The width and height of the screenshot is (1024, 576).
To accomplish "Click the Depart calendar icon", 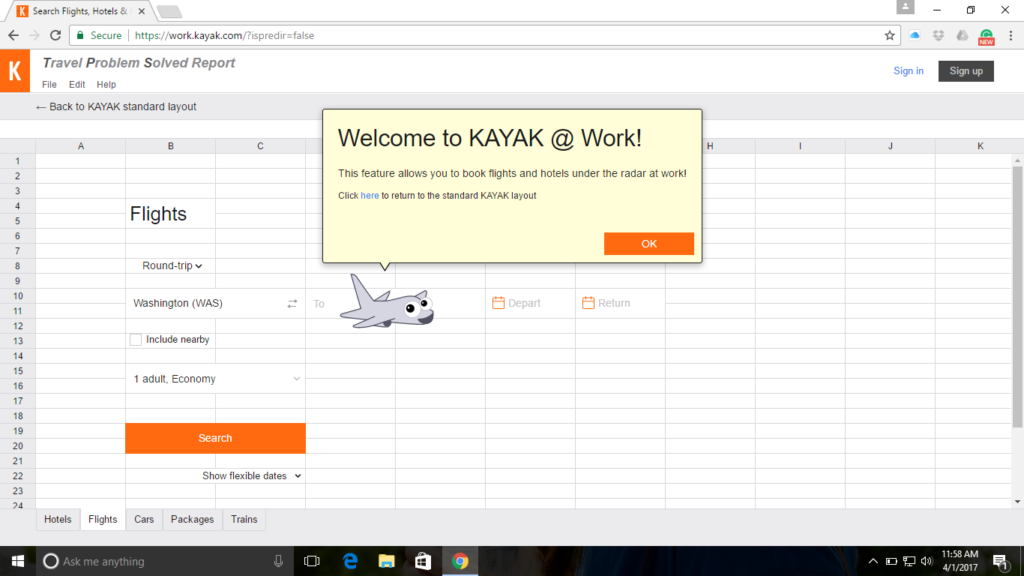I will click(498, 303).
